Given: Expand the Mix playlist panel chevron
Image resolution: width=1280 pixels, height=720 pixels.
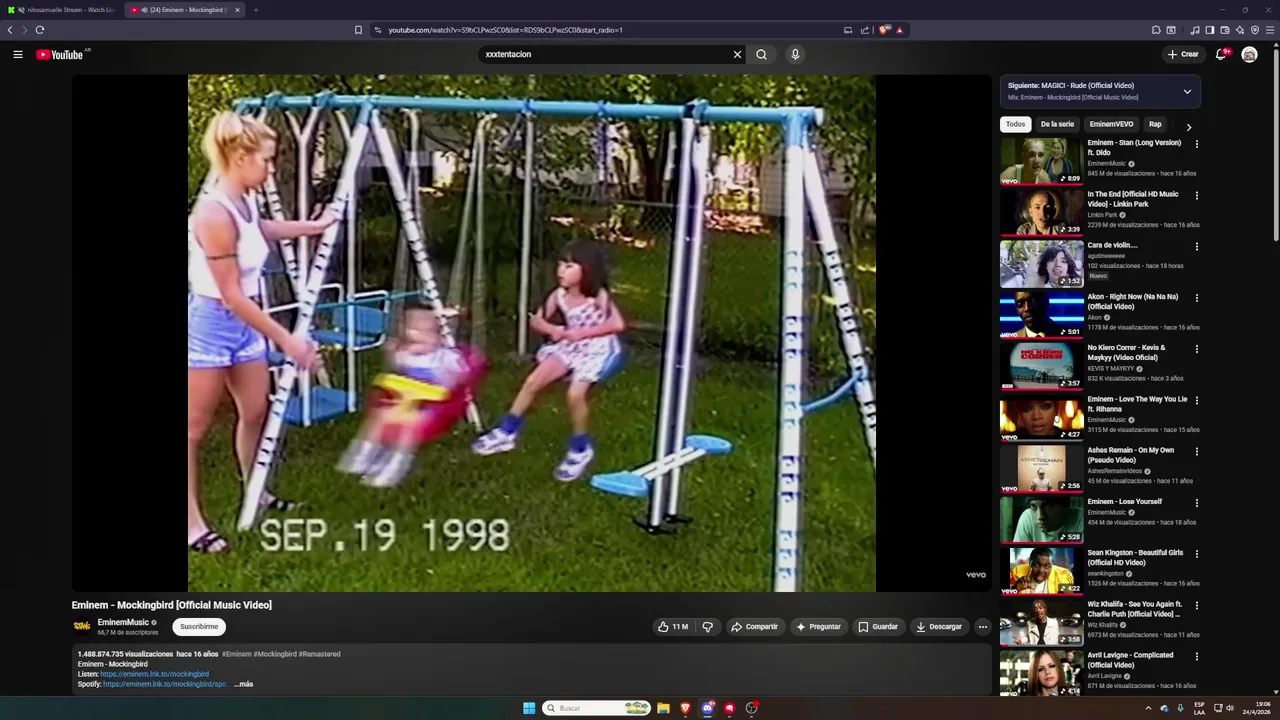Looking at the screenshot, I should 1187,91.
